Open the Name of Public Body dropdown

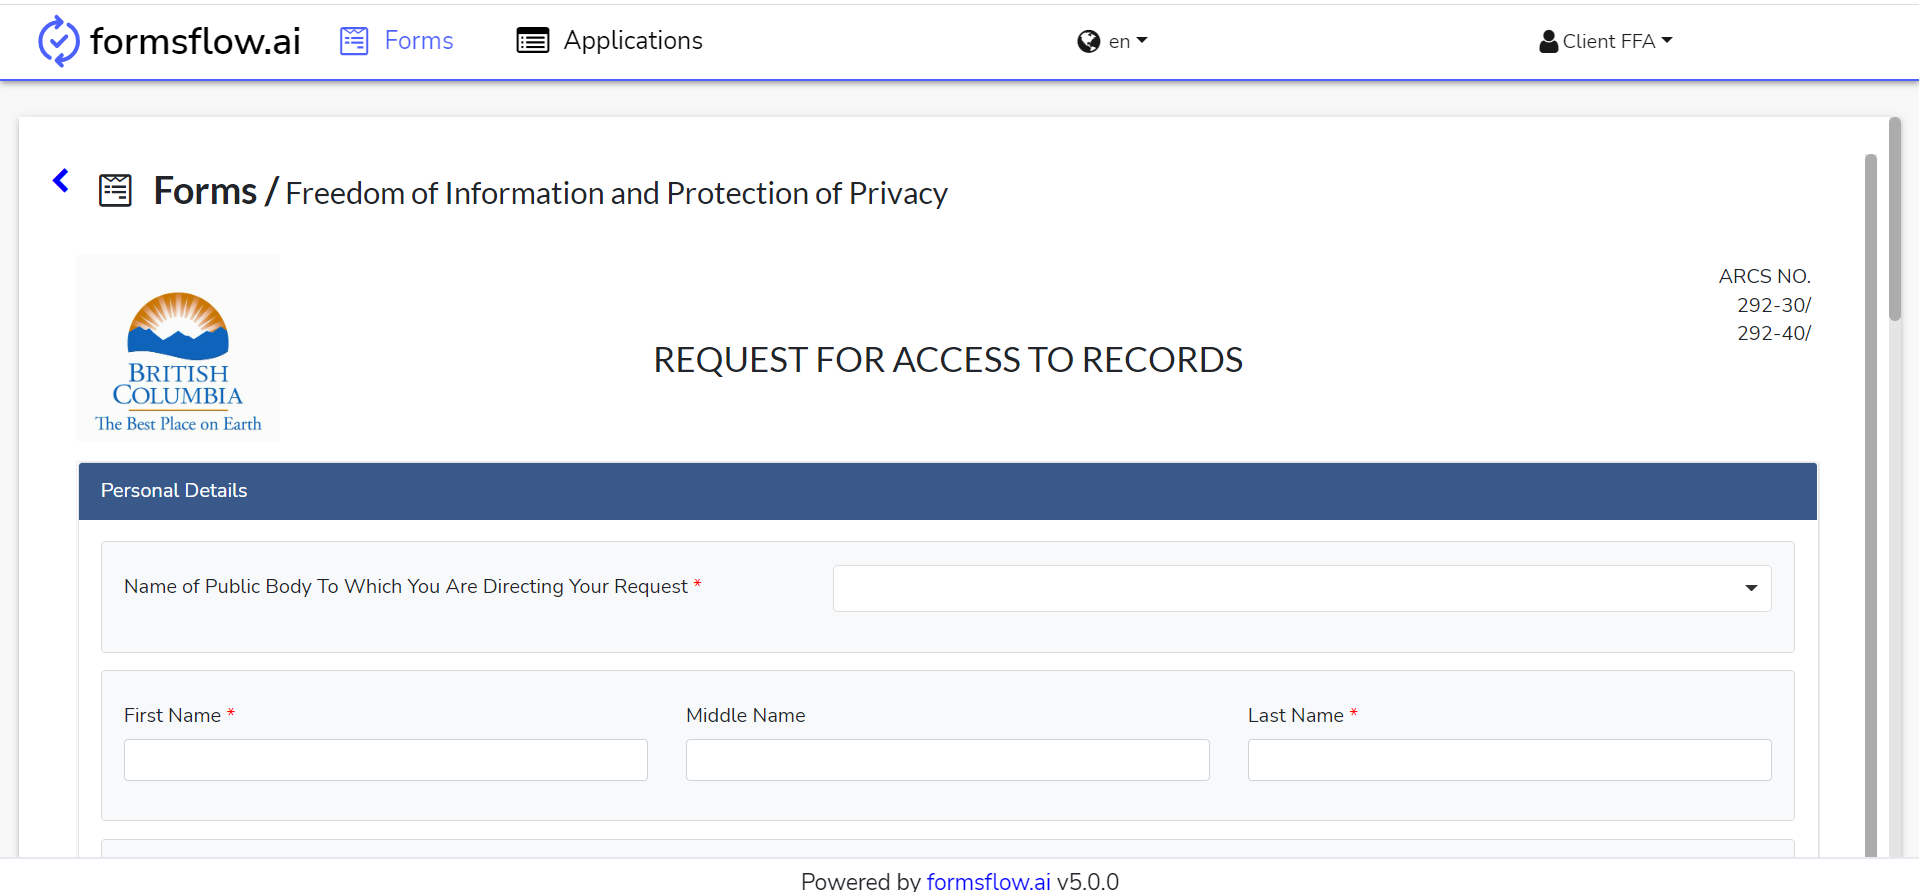(1302, 588)
